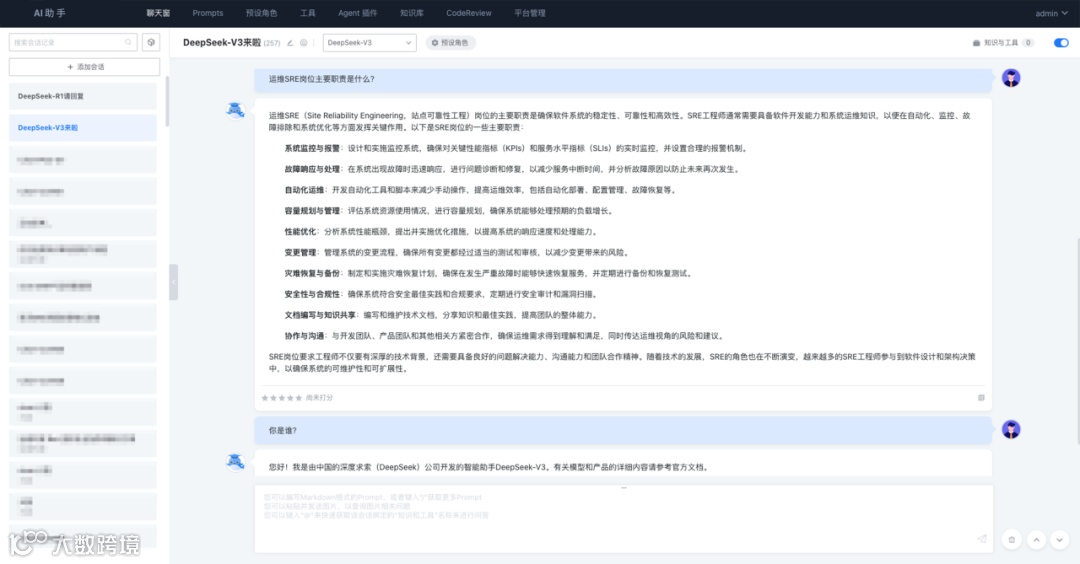Screen dimensions: 1080x564
Task: Open the 聊天室 tab
Action: click(158, 13)
